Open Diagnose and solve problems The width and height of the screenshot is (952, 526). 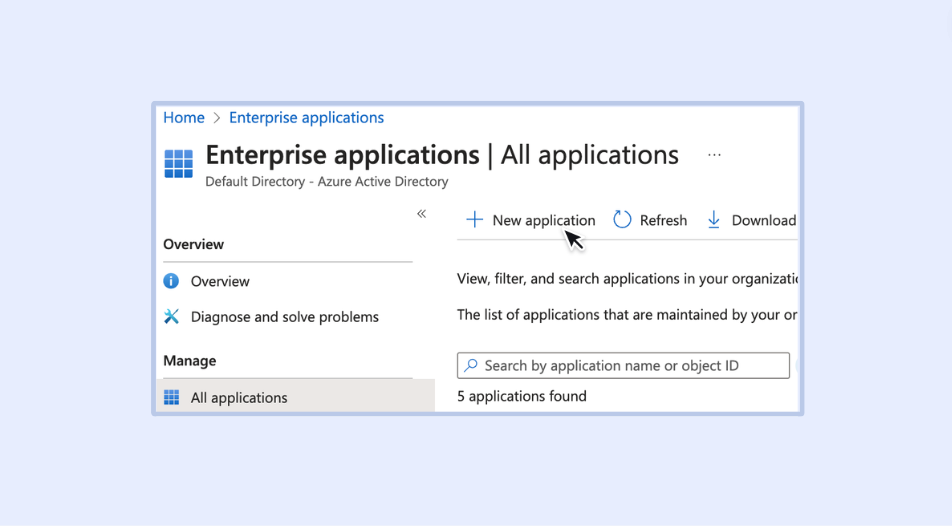coord(284,317)
